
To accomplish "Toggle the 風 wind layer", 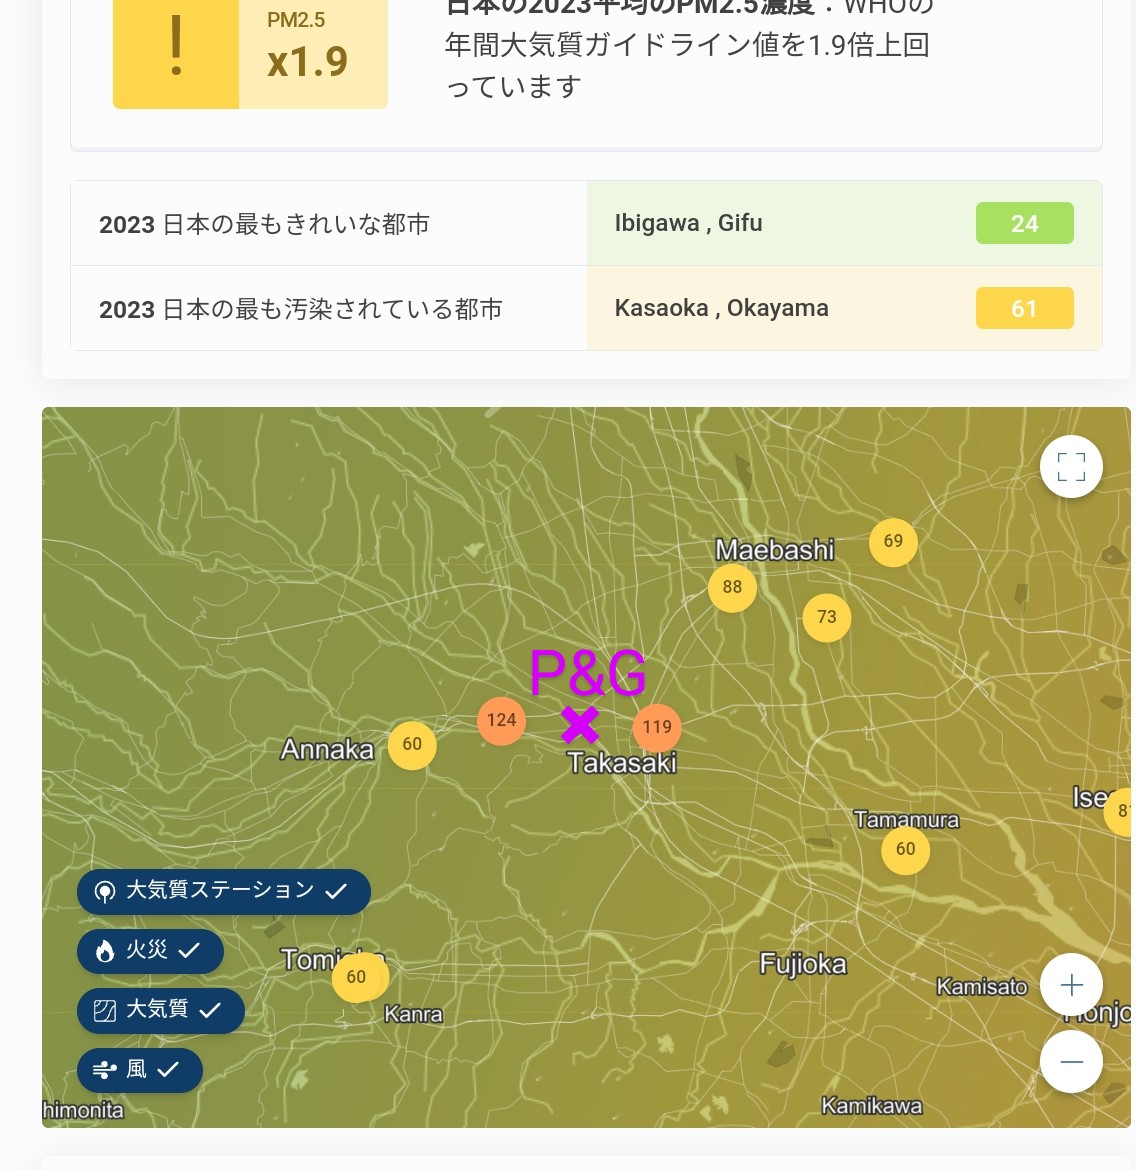I will [140, 1070].
